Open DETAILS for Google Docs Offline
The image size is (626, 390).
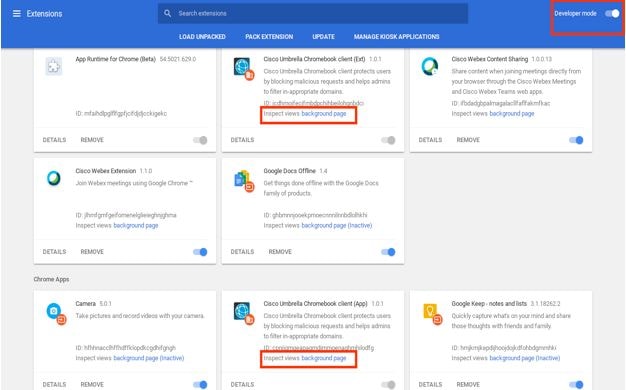[242, 251]
